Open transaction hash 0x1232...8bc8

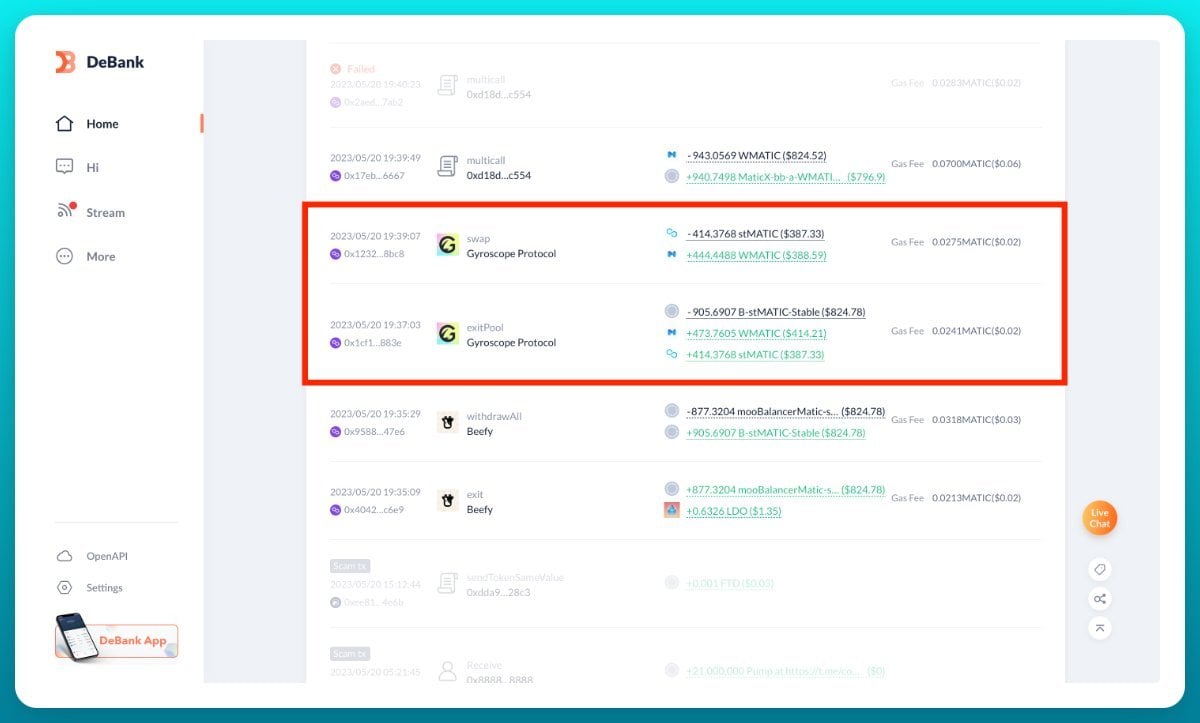tap(374, 253)
